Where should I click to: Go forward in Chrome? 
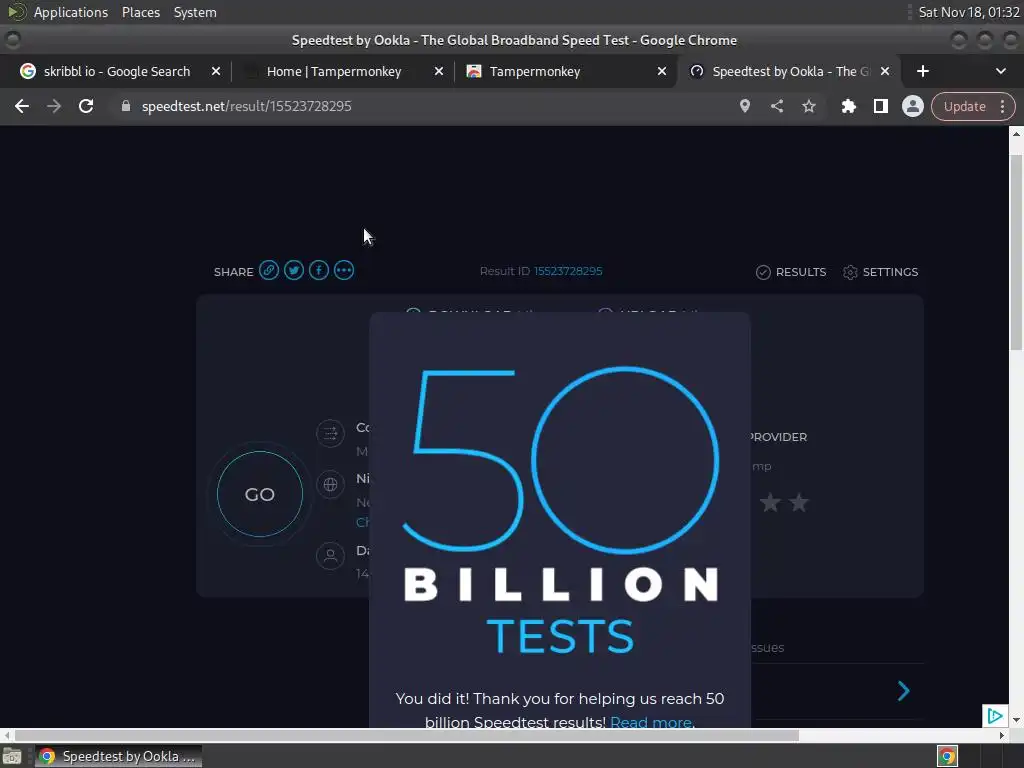(54, 106)
